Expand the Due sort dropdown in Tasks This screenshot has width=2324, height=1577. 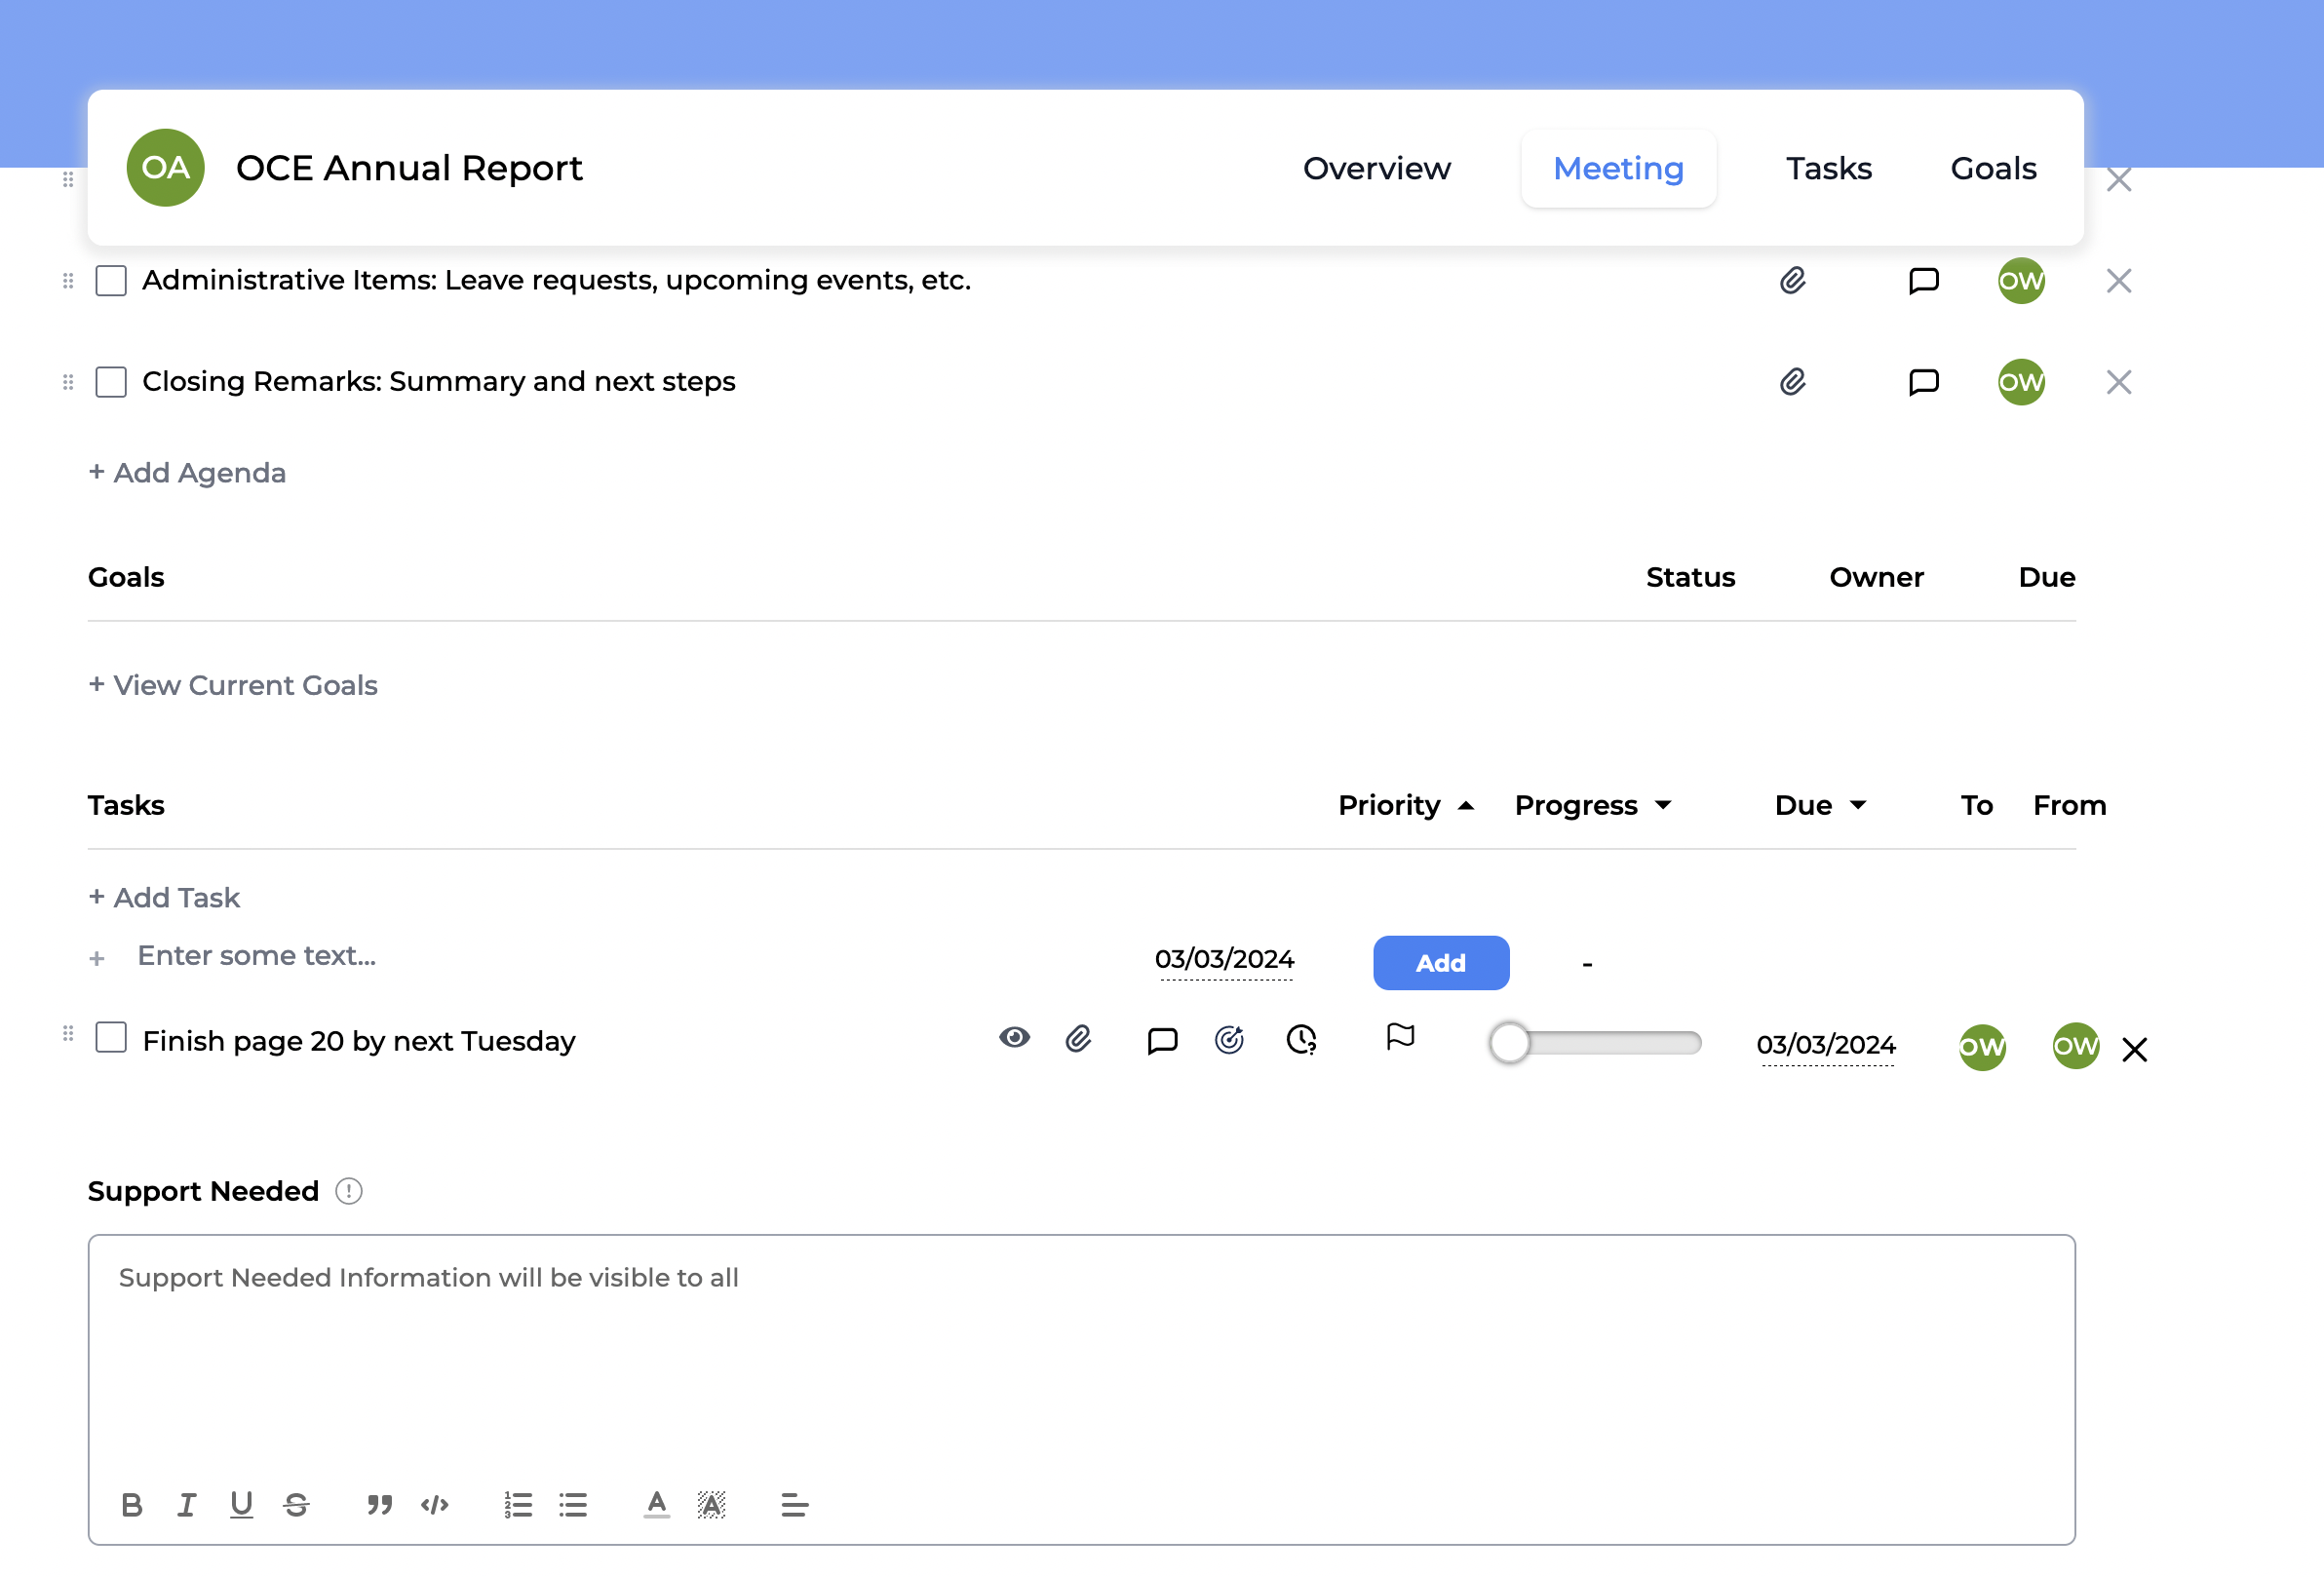[x=1857, y=806]
